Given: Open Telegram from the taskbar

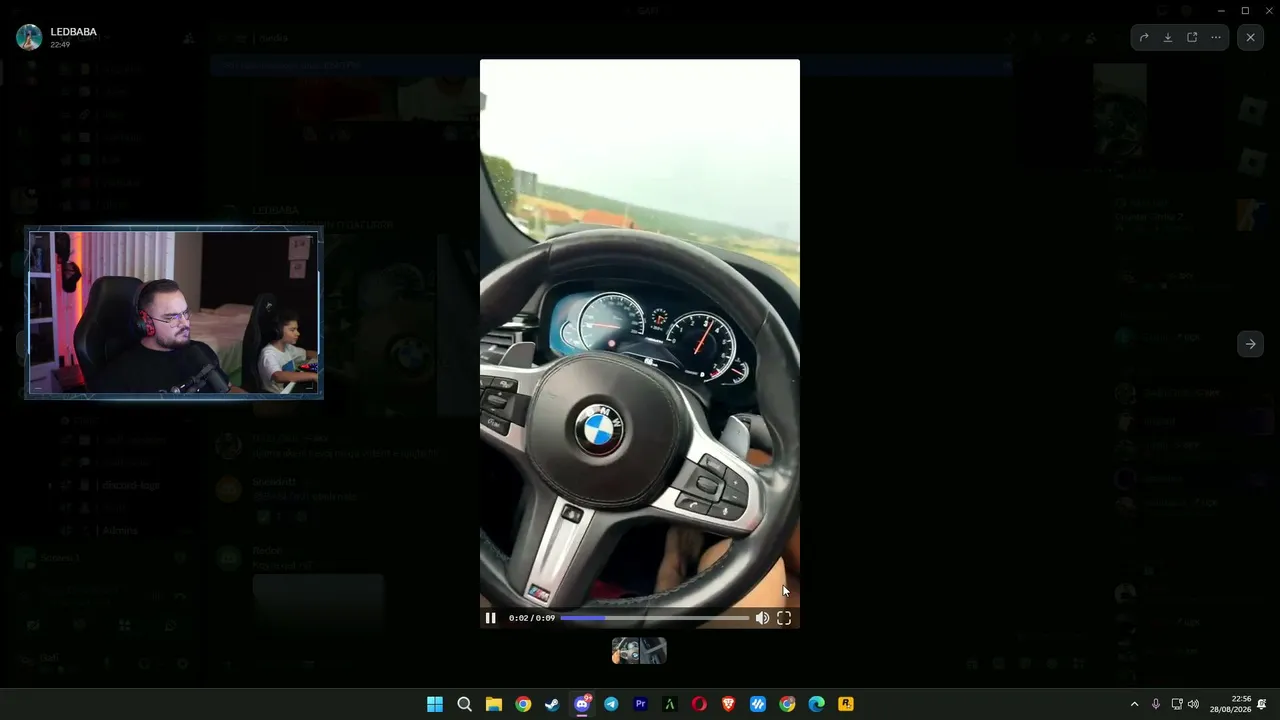Looking at the screenshot, I should 611,704.
